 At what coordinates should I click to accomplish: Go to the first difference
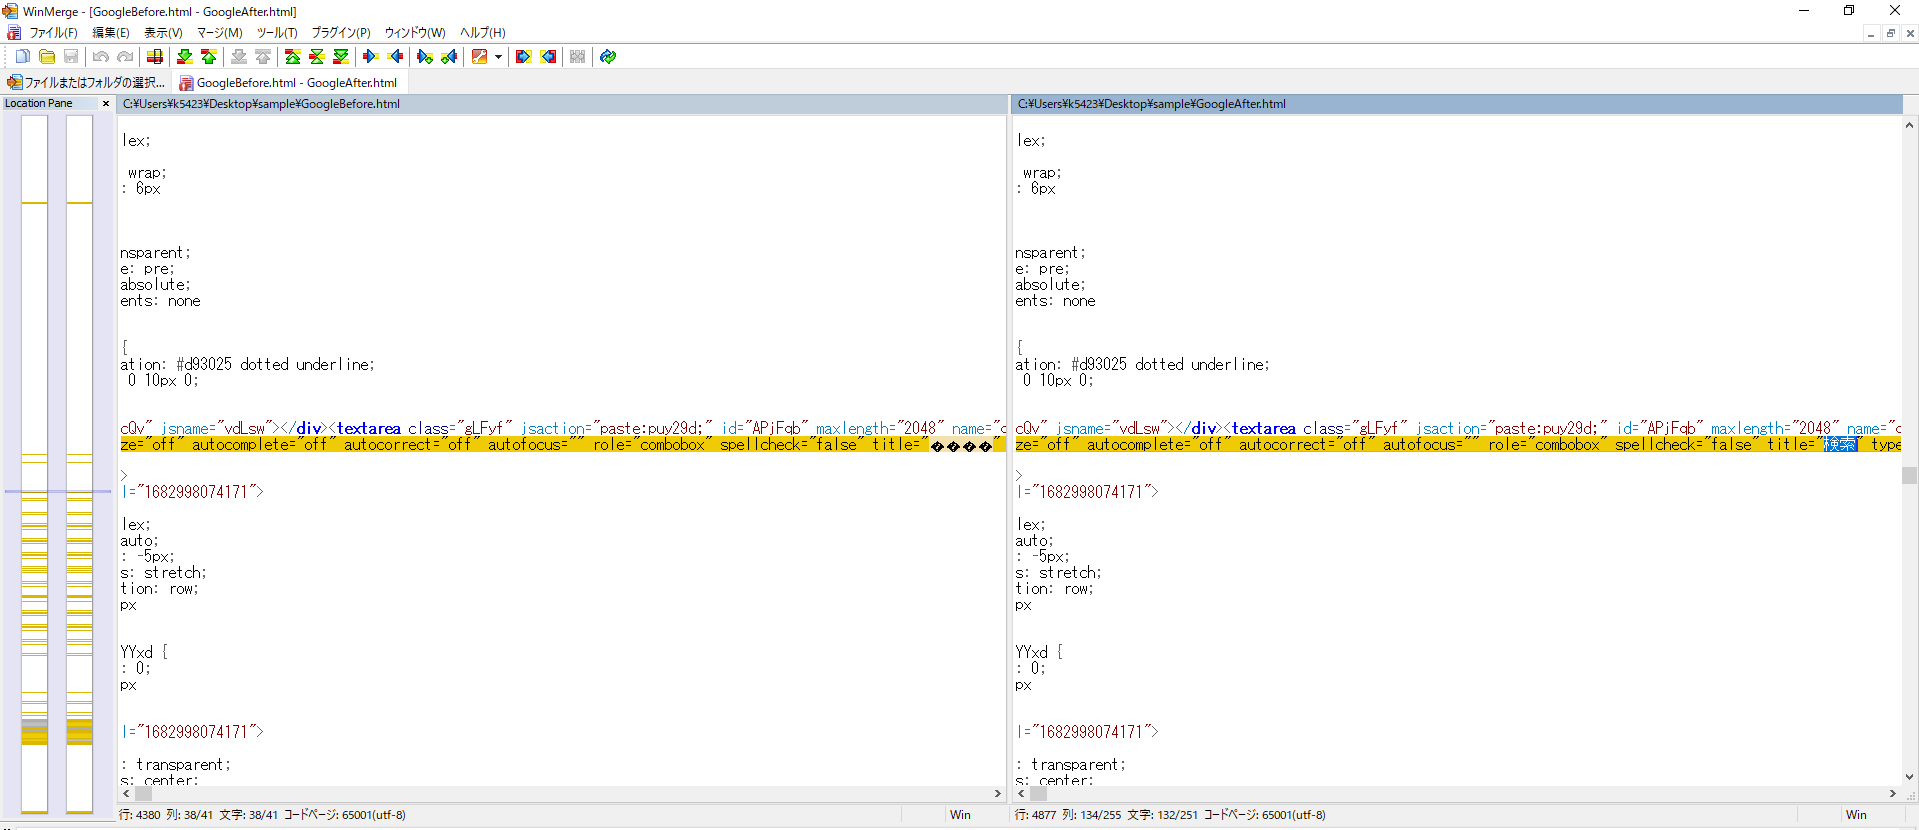click(x=293, y=57)
